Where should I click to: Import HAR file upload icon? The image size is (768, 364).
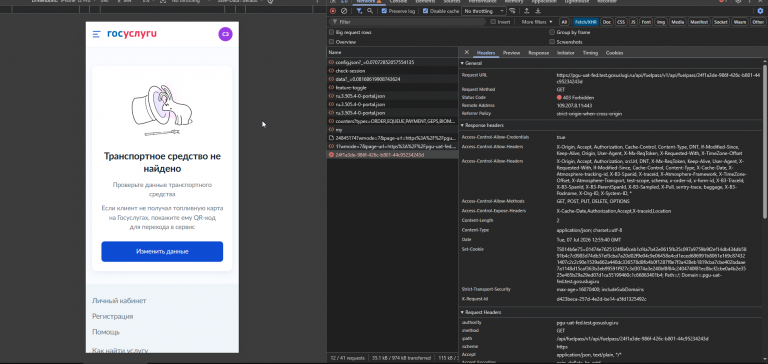527,11
